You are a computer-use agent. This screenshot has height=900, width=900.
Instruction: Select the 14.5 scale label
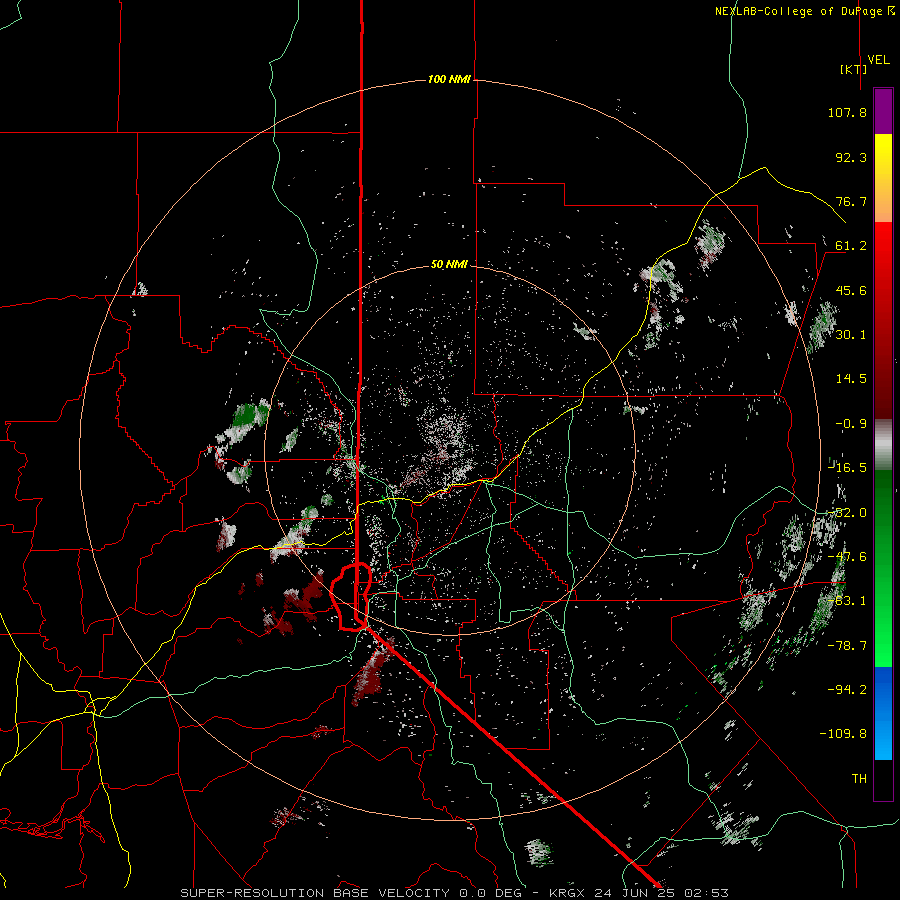click(851, 379)
